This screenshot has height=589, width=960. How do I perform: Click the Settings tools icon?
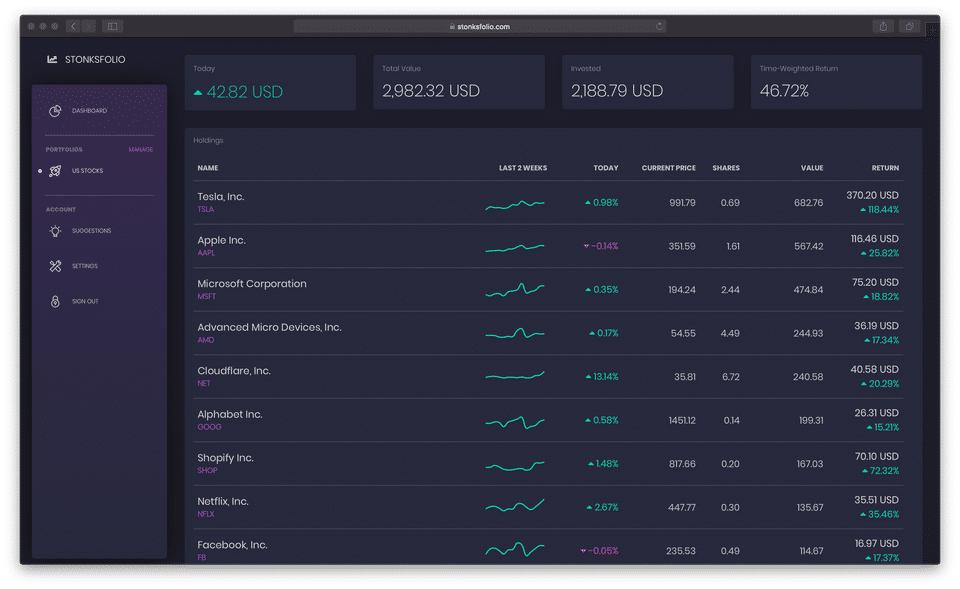pyautogui.click(x=55, y=266)
